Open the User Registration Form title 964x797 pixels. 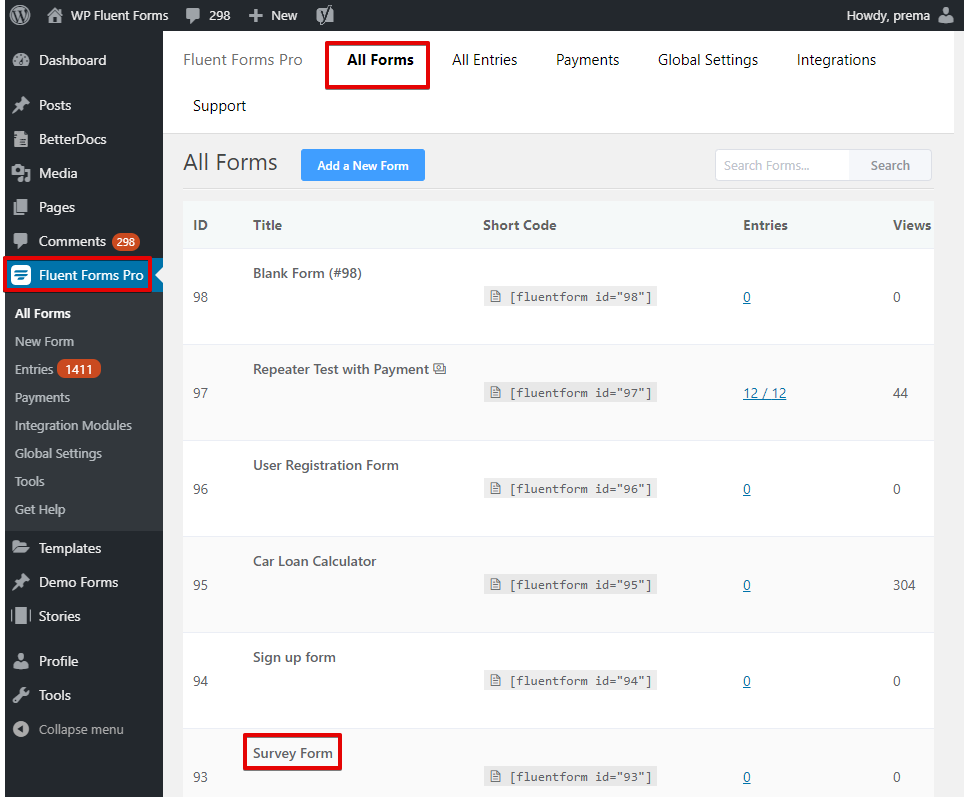click(326, 465)
